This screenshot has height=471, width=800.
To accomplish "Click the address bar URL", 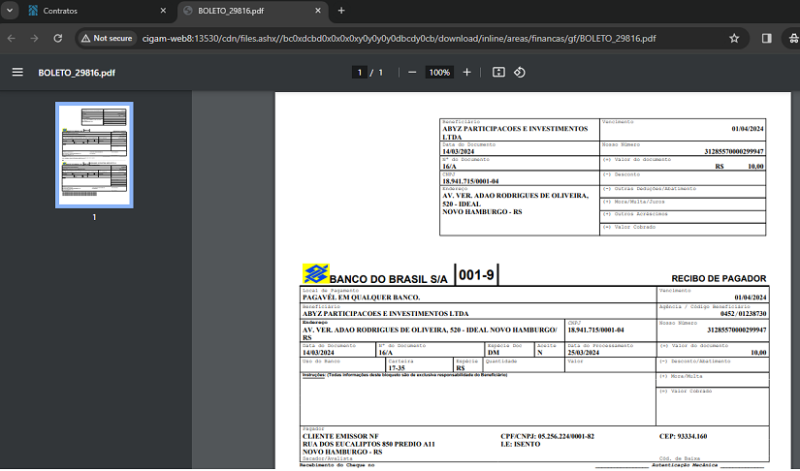I will pos(399,39).
